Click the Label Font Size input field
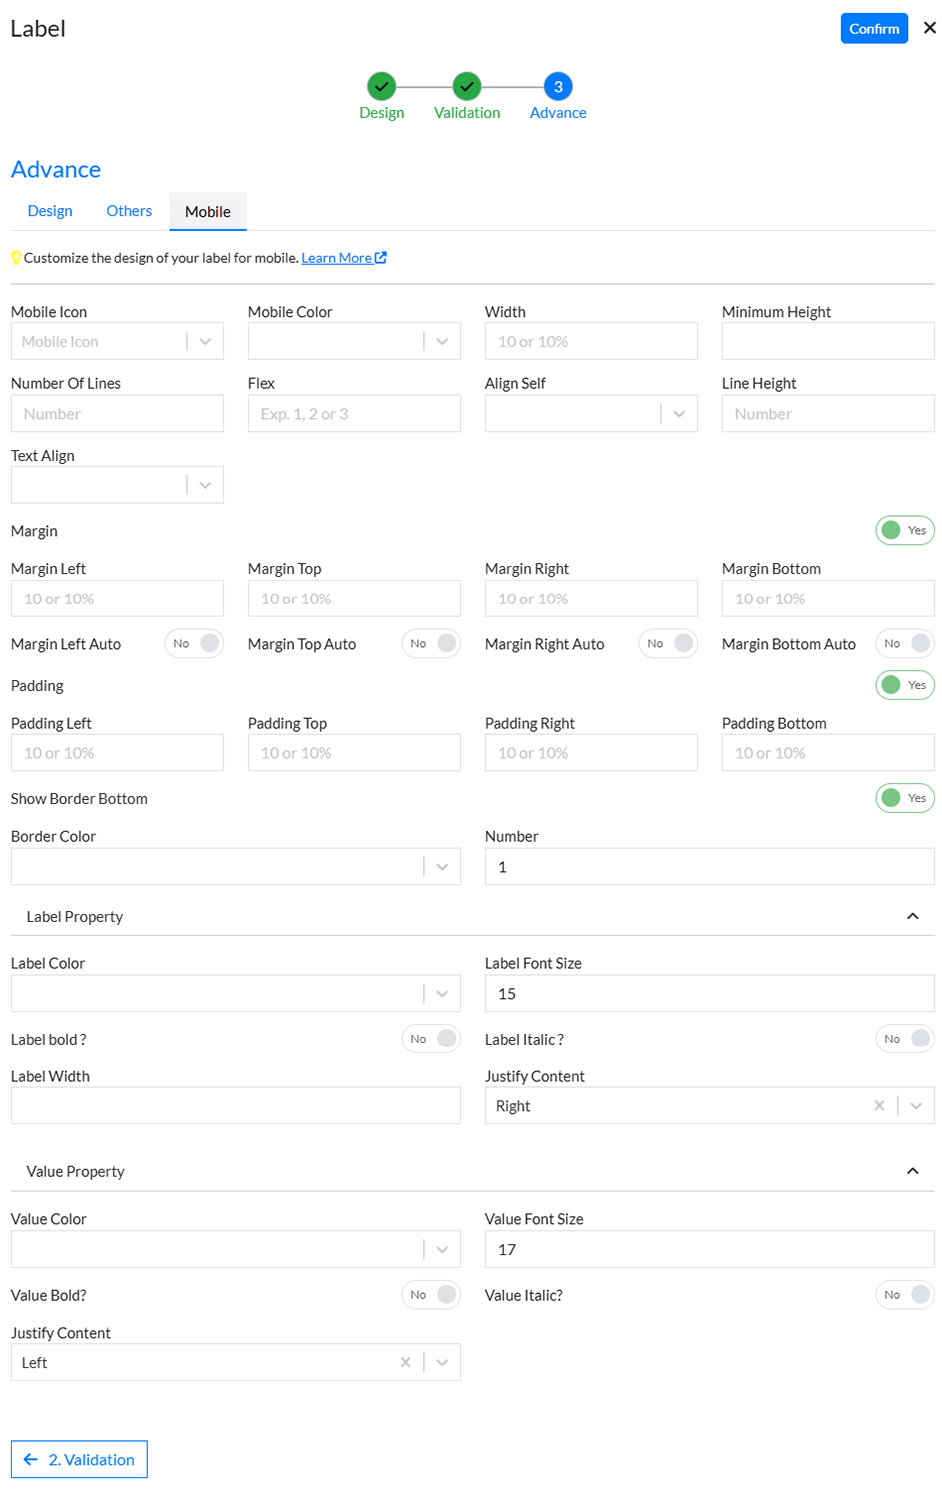This screenshot has height=1492, width=942. click(x=709, y=994)
